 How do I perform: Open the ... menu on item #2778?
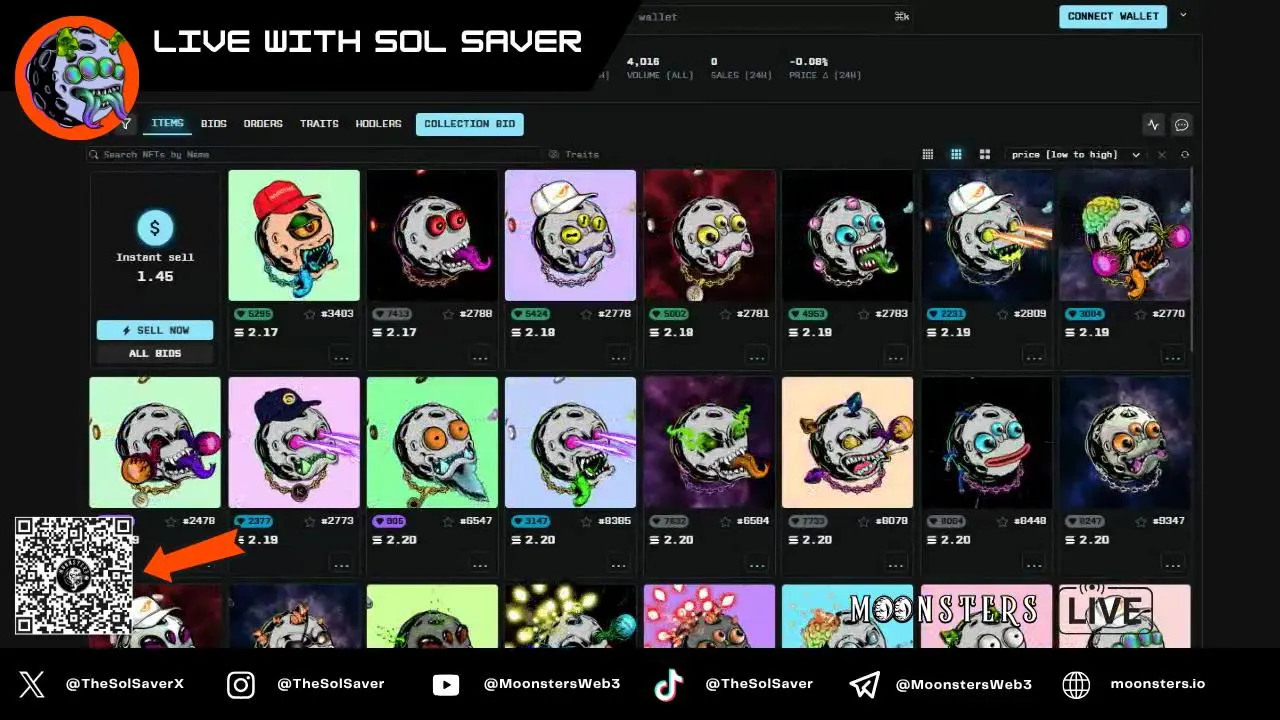(x=618, y=356)
